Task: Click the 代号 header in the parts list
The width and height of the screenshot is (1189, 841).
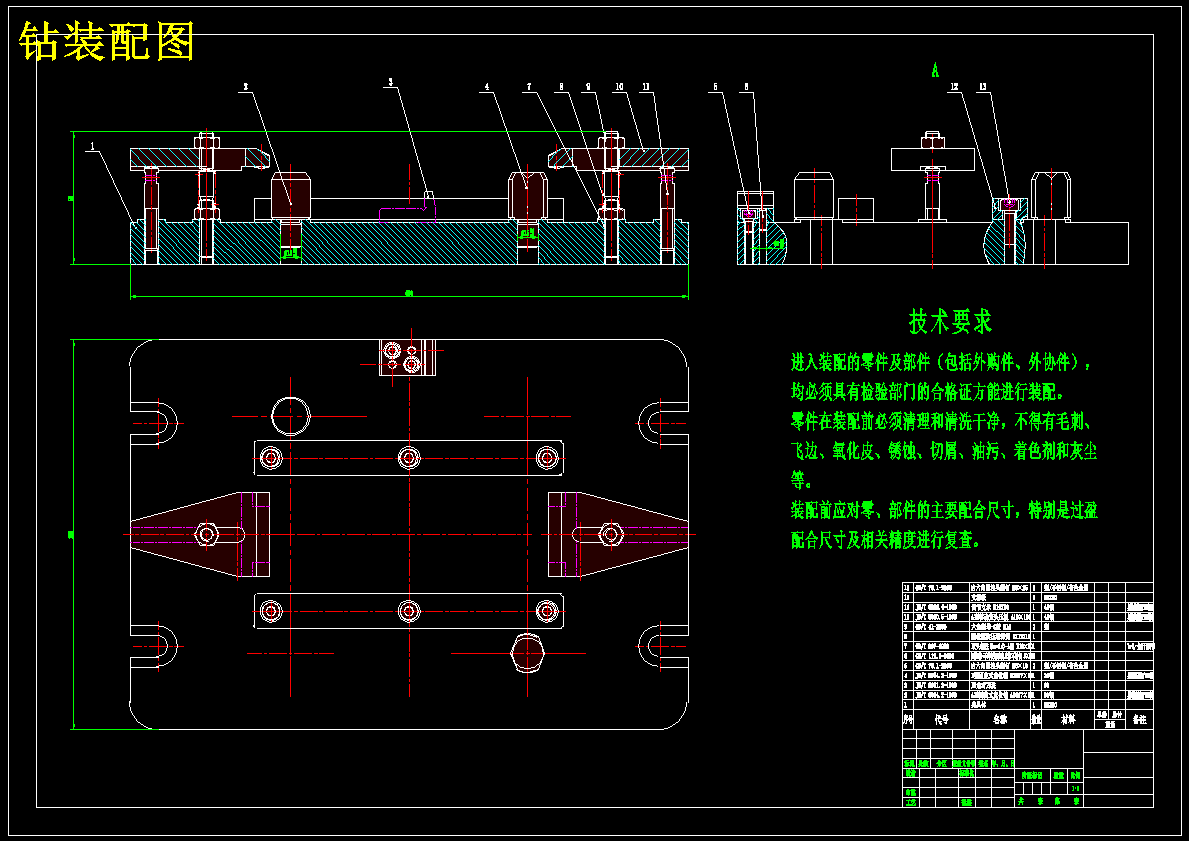Action: point(941,720)
